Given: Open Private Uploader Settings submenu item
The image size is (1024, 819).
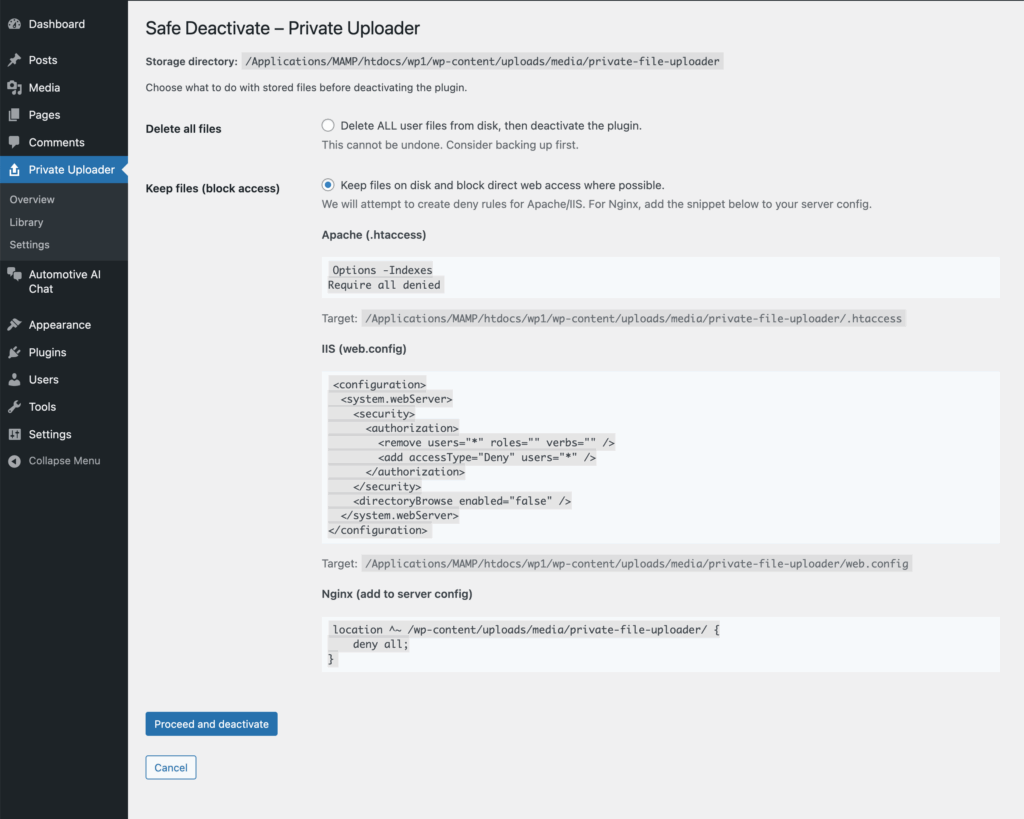Looking at the screenshot, I should point(30,244).
